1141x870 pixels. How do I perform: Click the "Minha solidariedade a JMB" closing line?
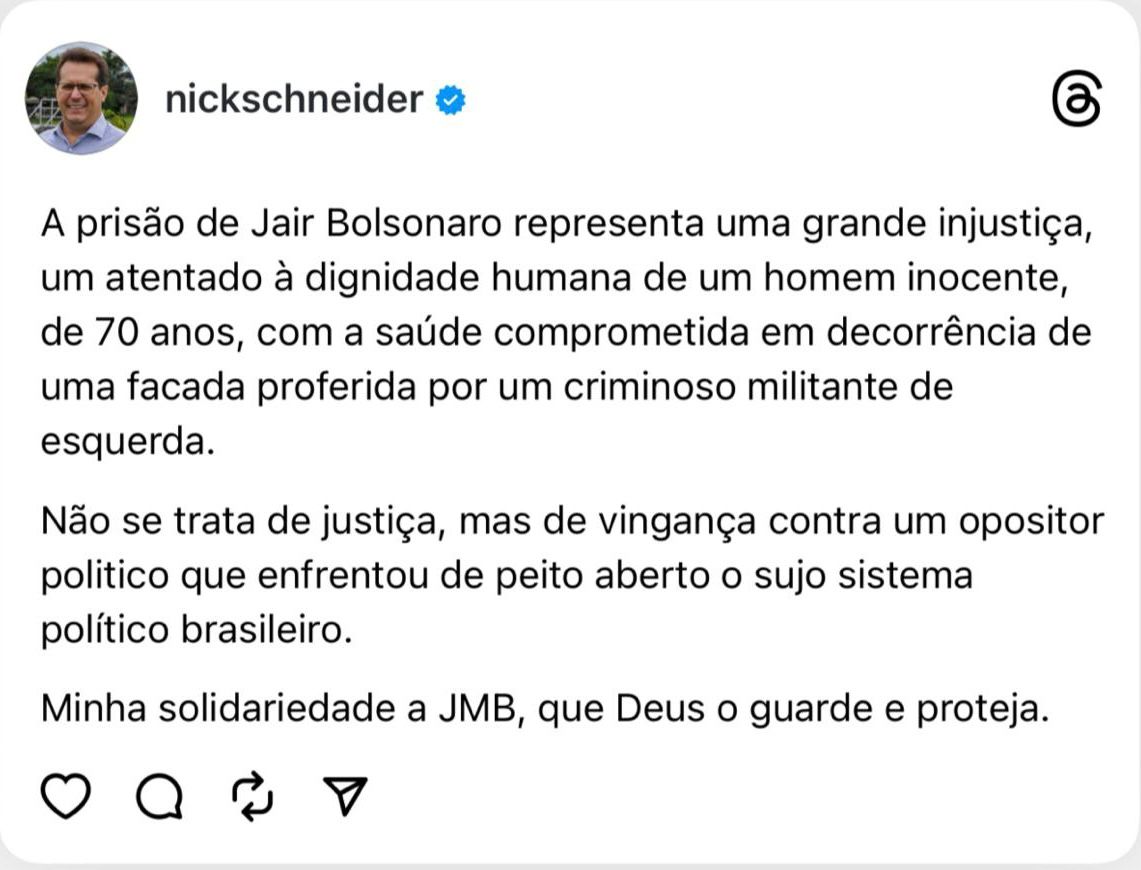tap(545, 707)
